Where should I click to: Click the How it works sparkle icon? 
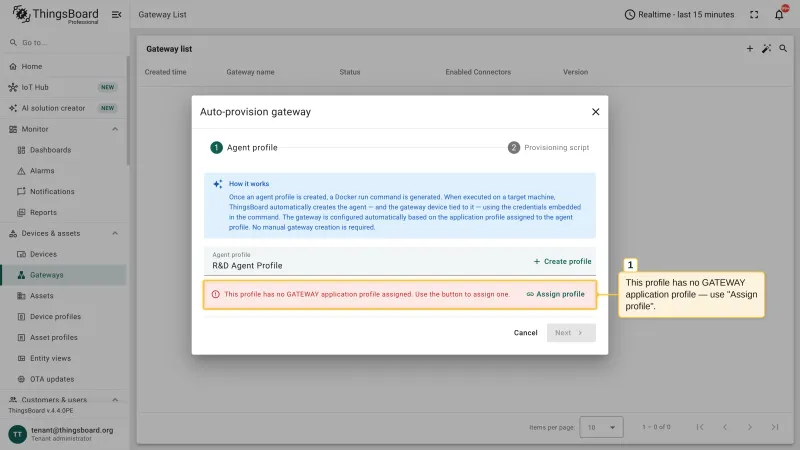pos(218,184)
